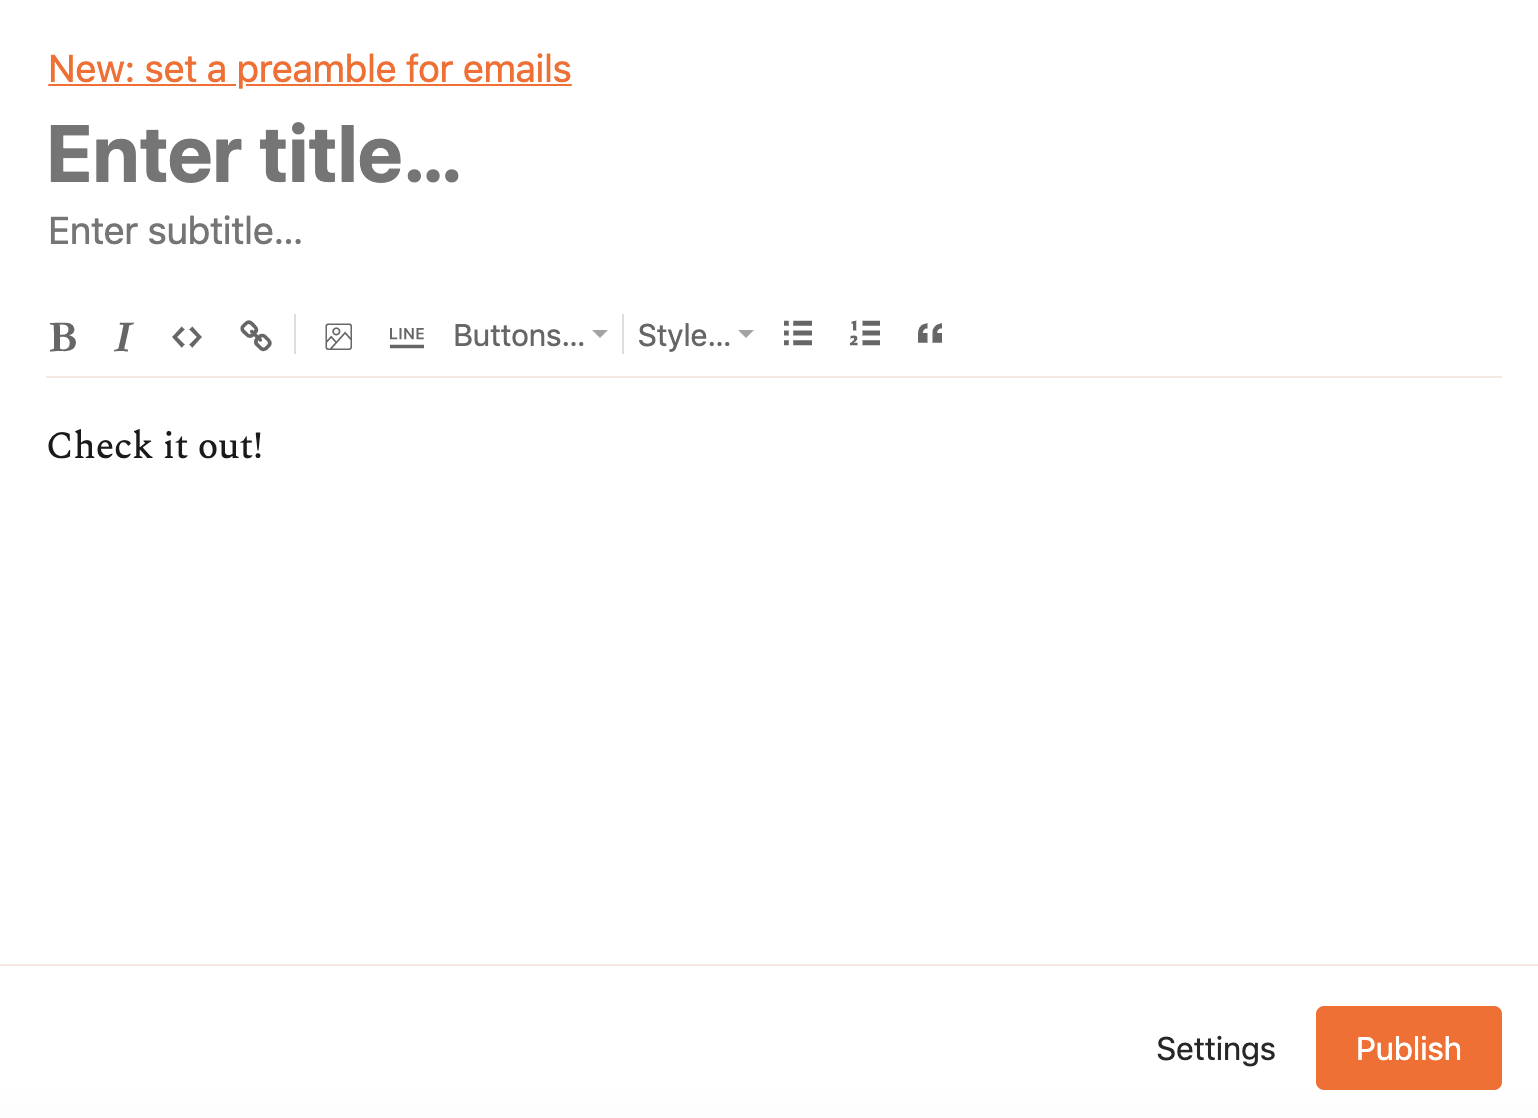Open the Style dropdown

[x=686, y=336]
